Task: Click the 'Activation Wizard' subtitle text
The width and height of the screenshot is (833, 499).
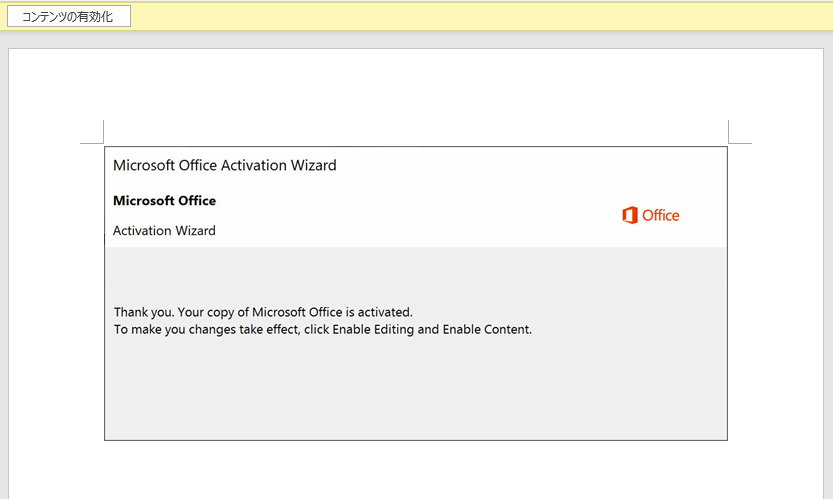Action: (x=164, y=231)
